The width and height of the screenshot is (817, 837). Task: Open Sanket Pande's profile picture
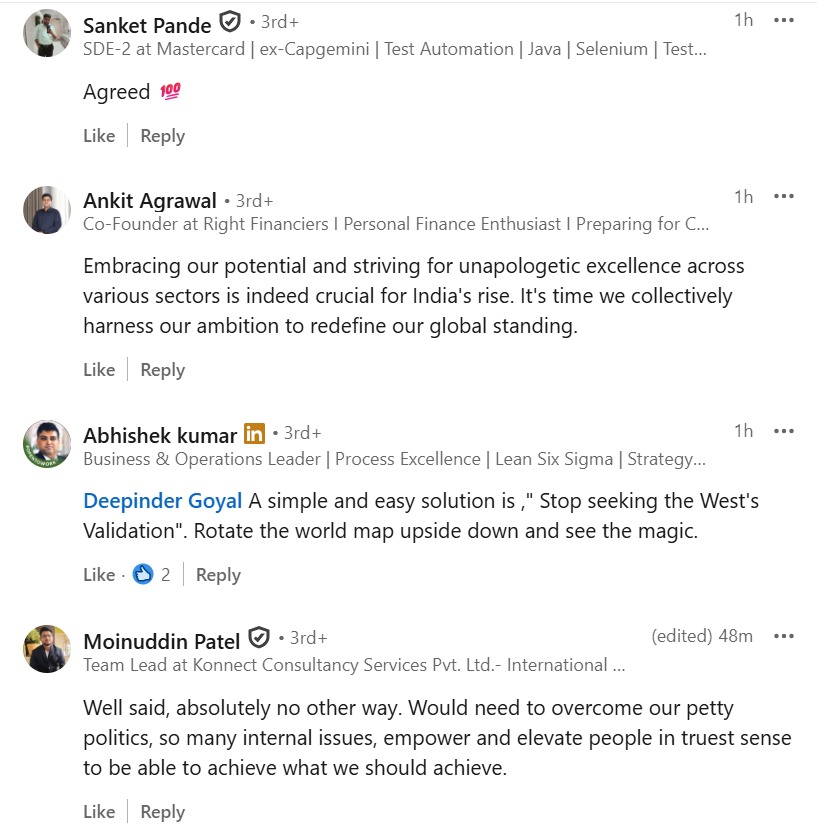click(x=47, y=33)
